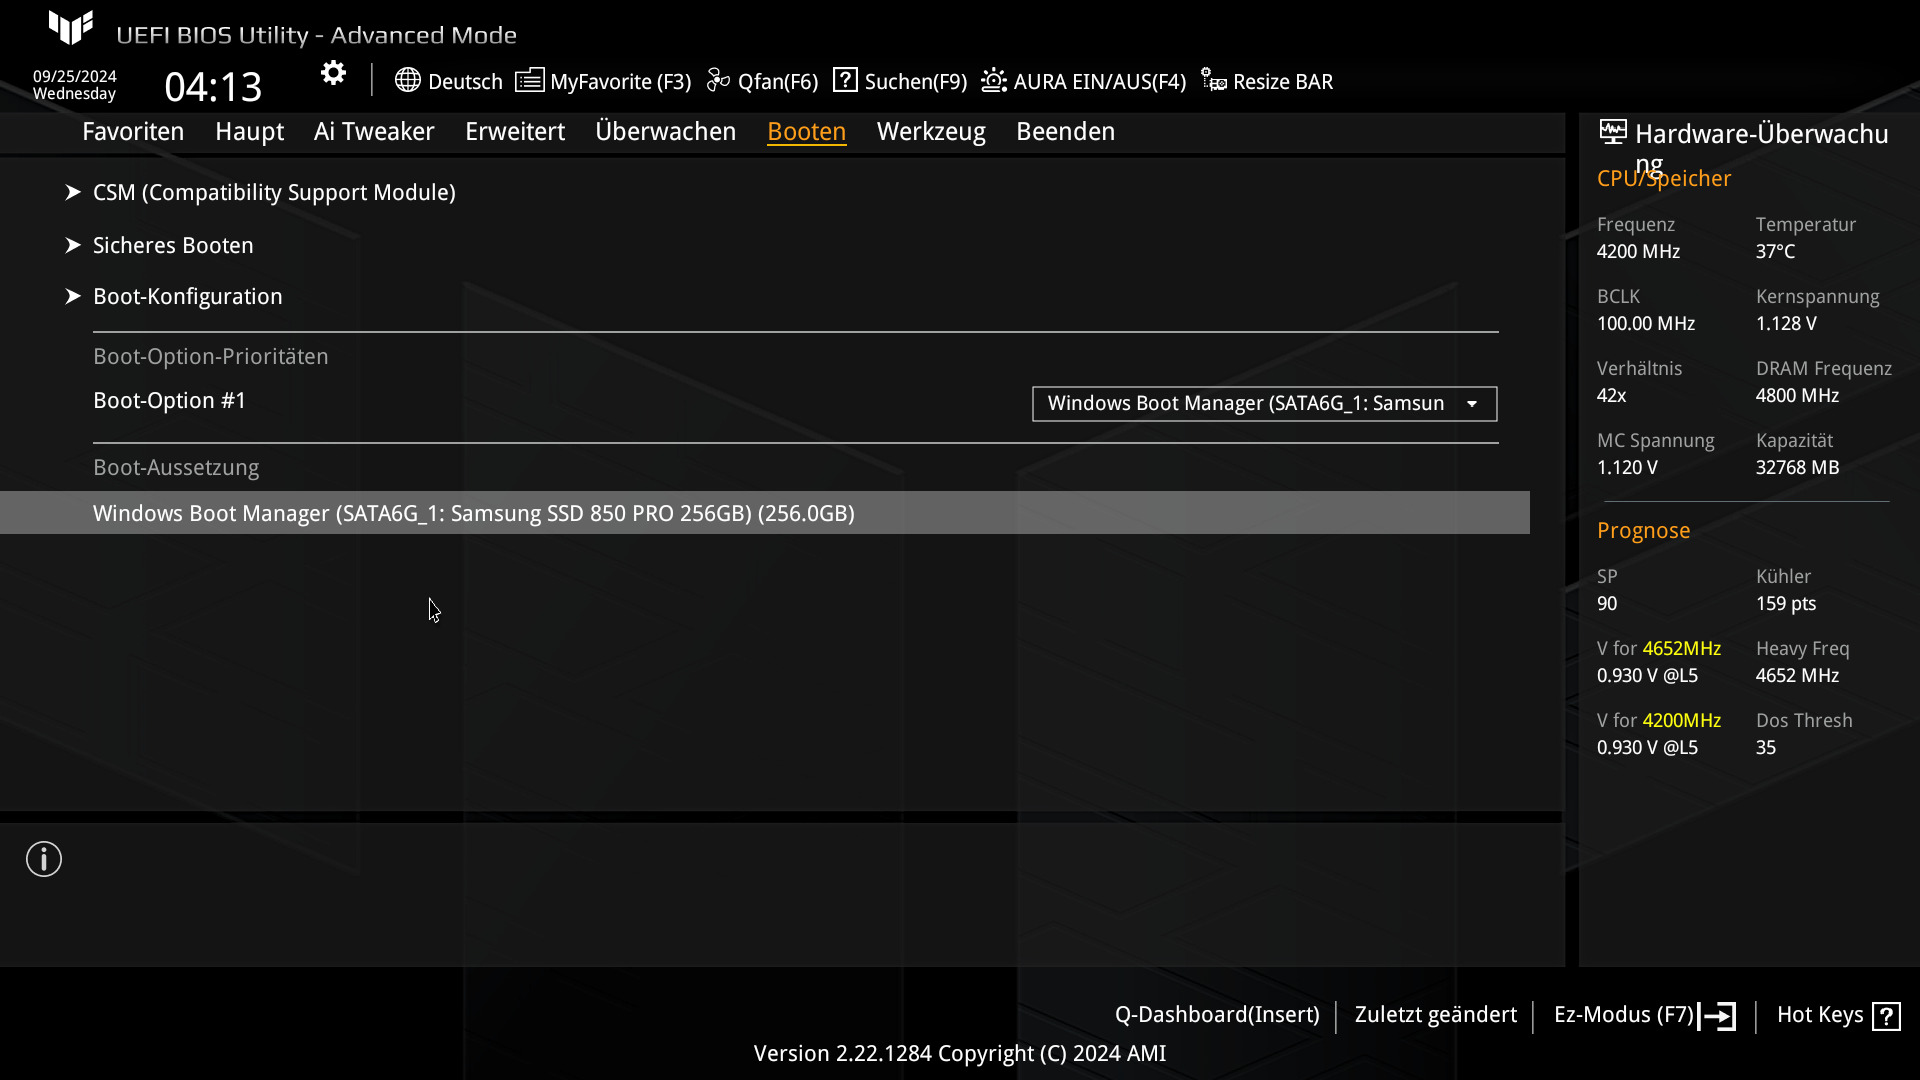Click the Resize BAR icon
Viewport: 1920px width, 1080px height.
tap(1213, 80)
